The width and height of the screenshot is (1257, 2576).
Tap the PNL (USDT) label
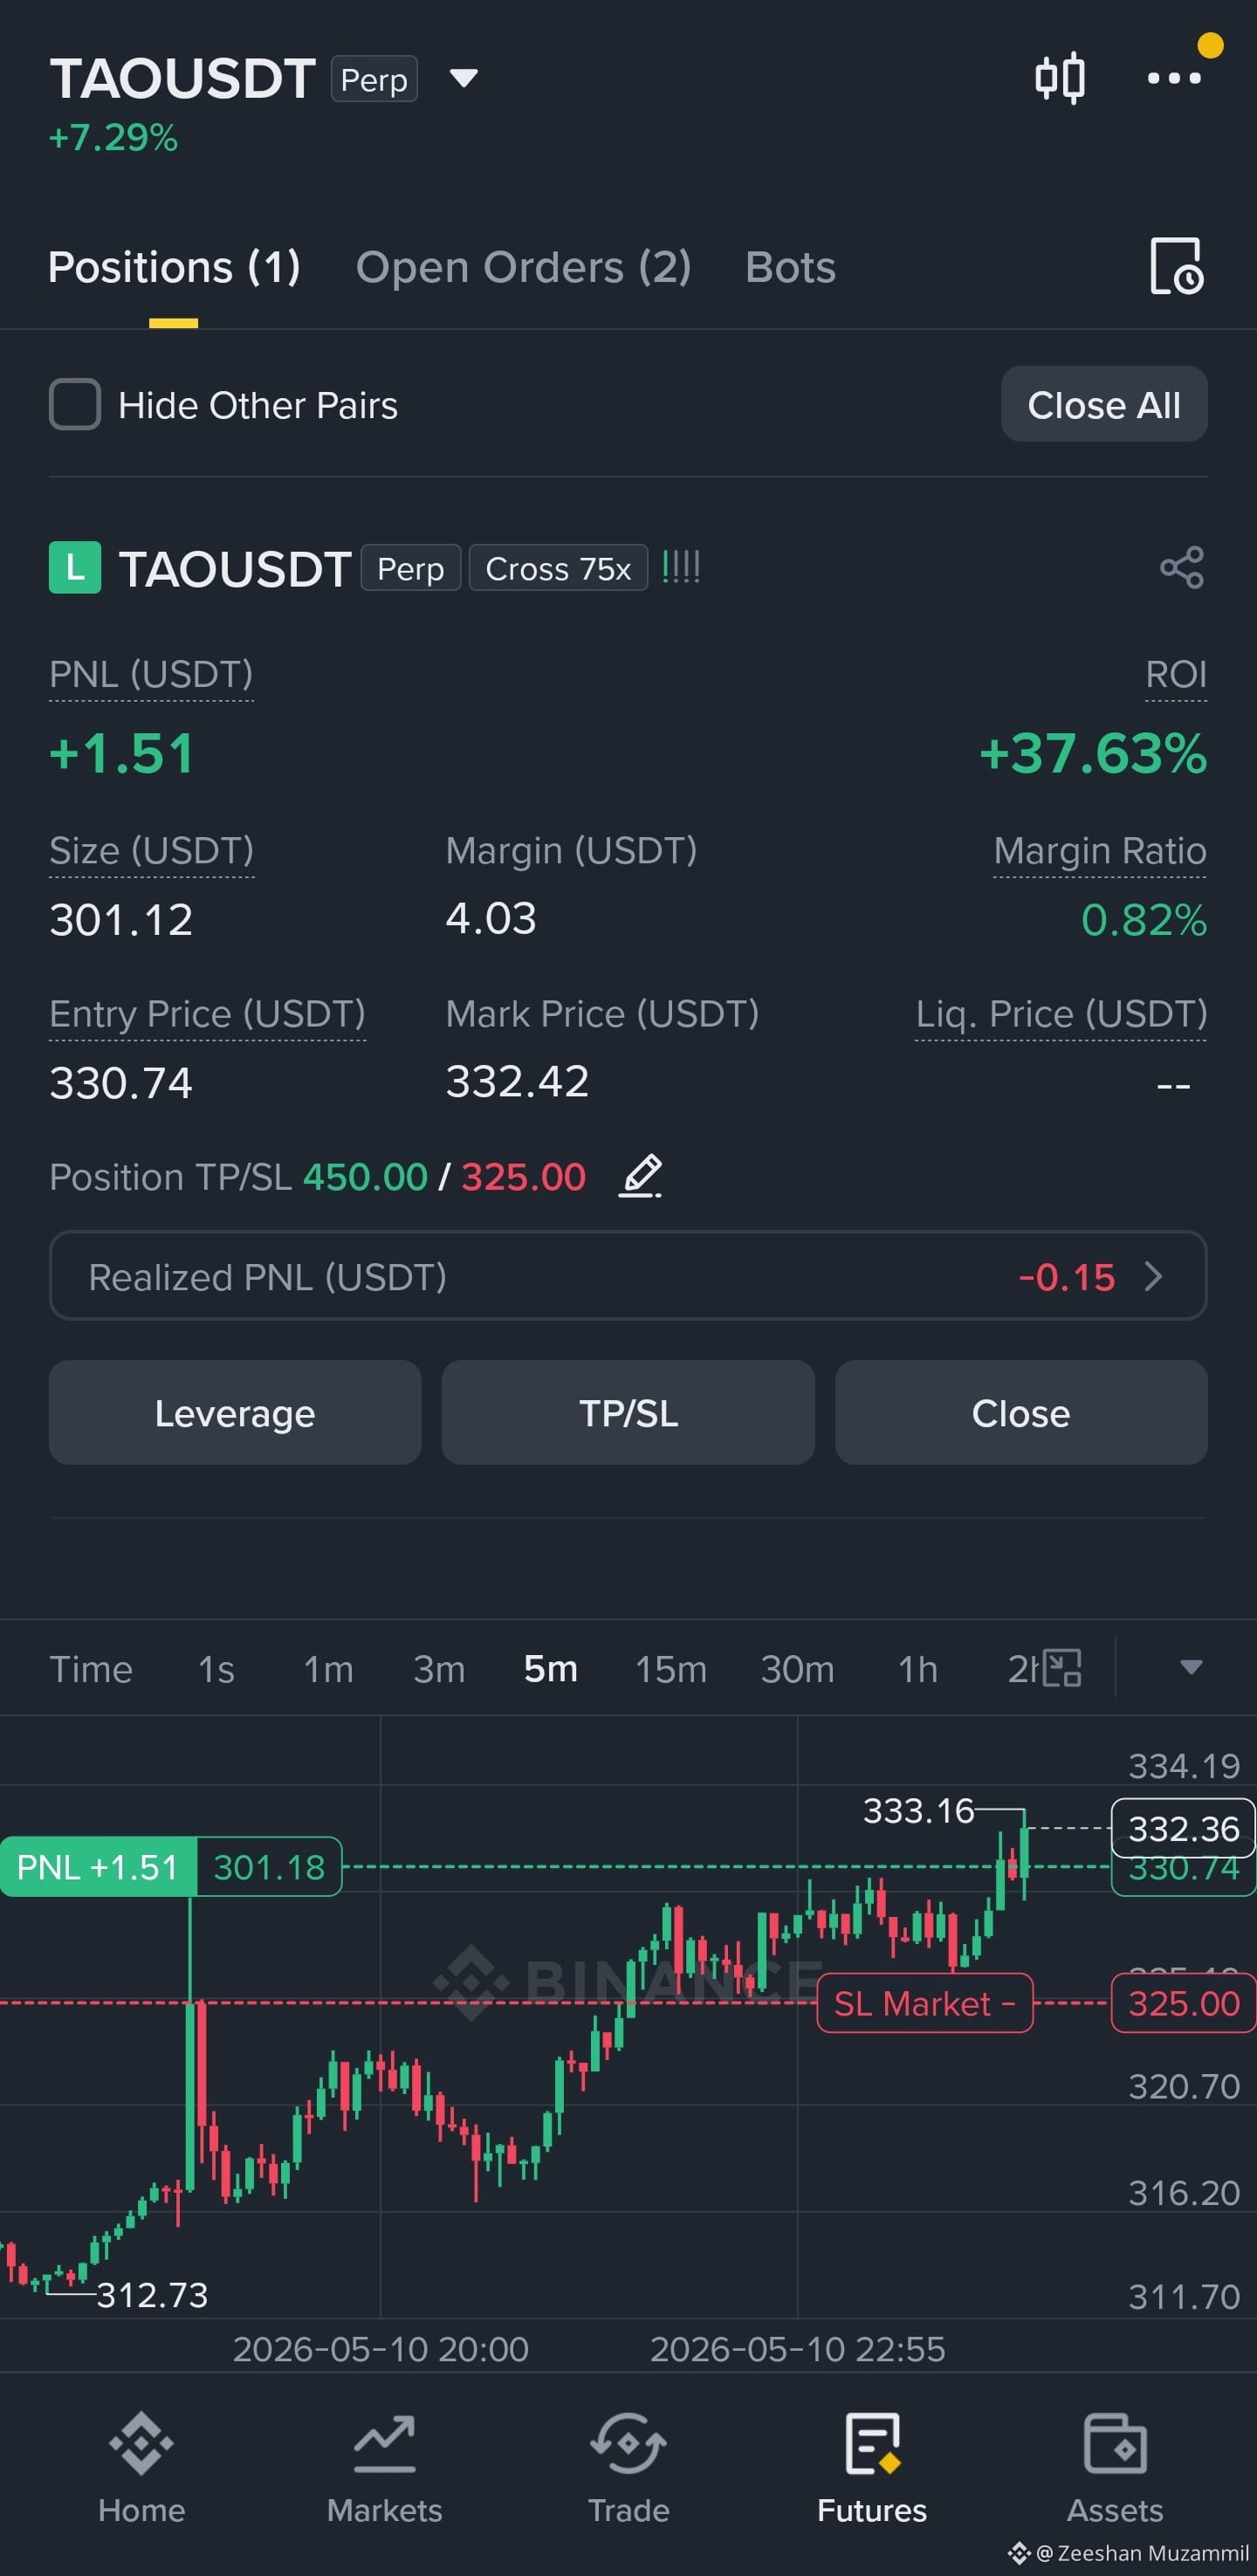(x=151, y=675)
